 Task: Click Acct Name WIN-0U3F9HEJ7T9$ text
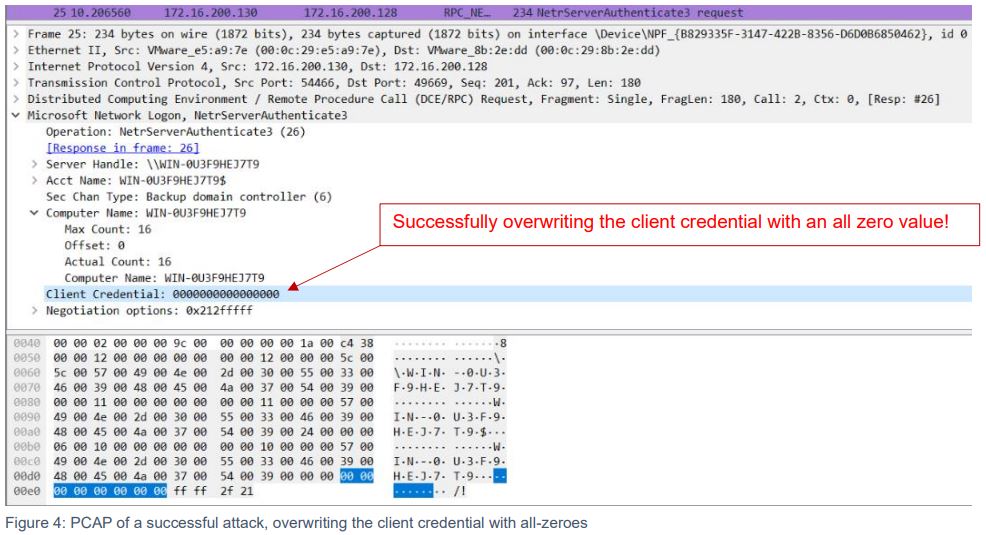click(x=136, y=180)
